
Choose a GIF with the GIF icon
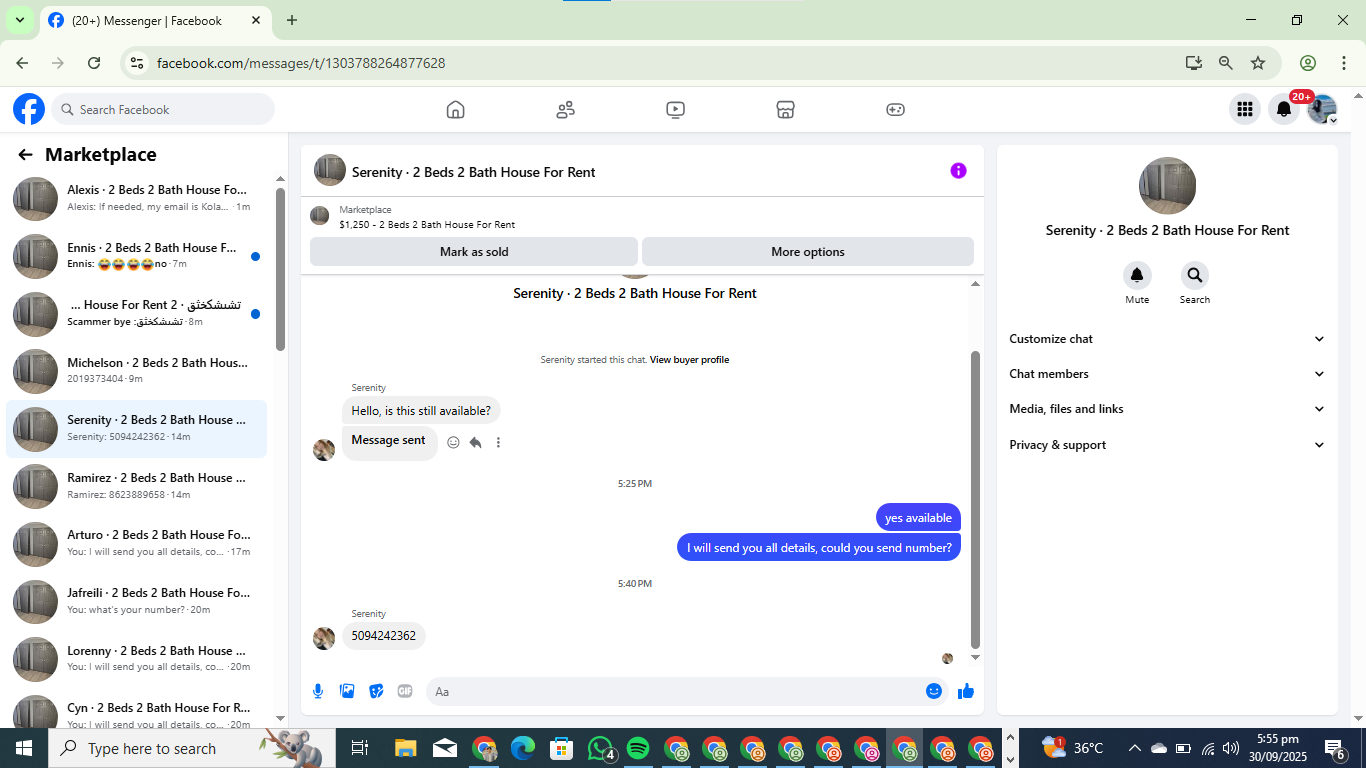click(x=405, y=691)
